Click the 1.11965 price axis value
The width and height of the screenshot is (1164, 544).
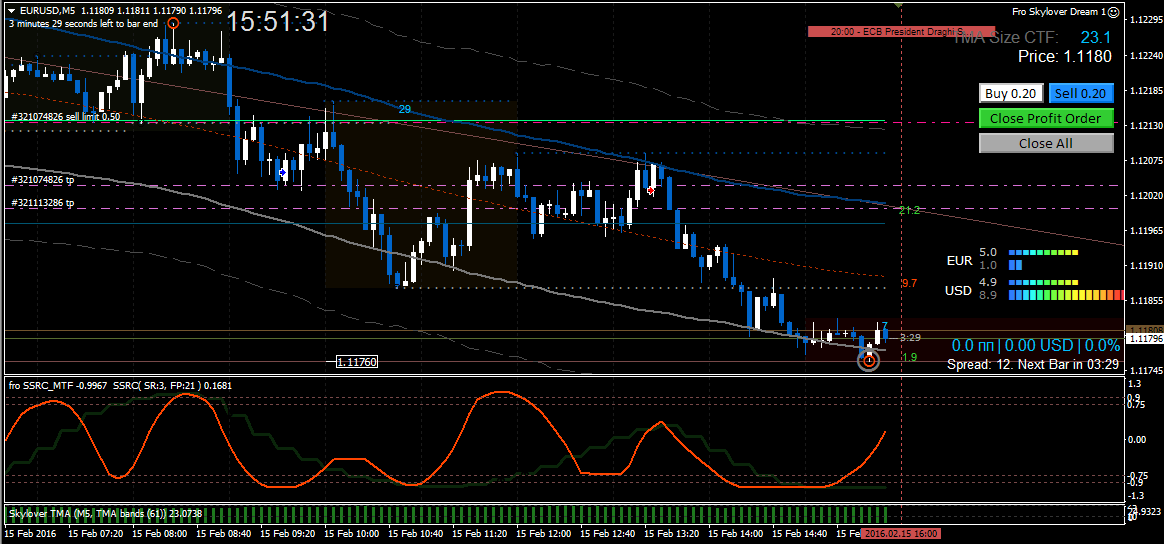1145,231
